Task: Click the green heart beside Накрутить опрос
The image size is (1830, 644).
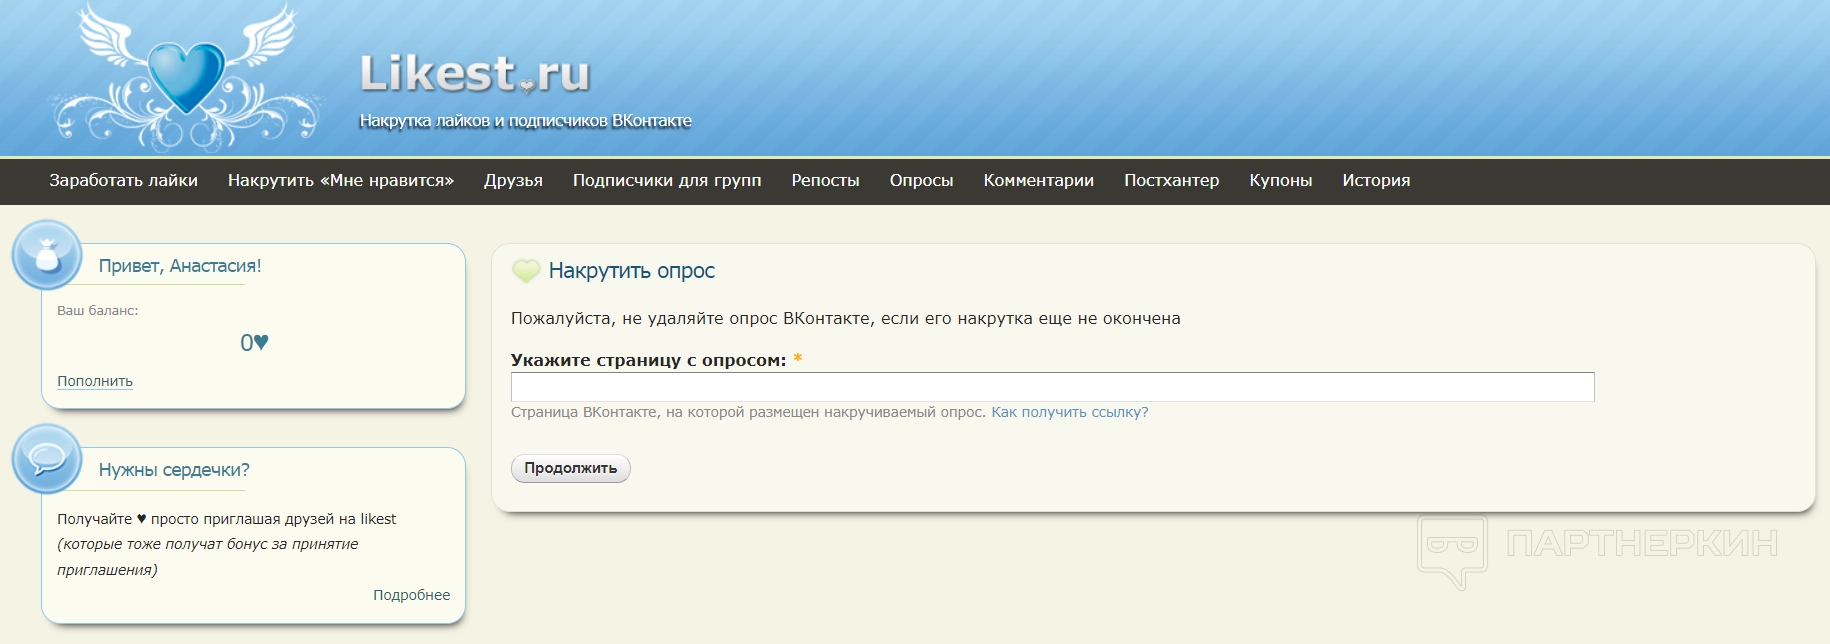Action: 526,270
